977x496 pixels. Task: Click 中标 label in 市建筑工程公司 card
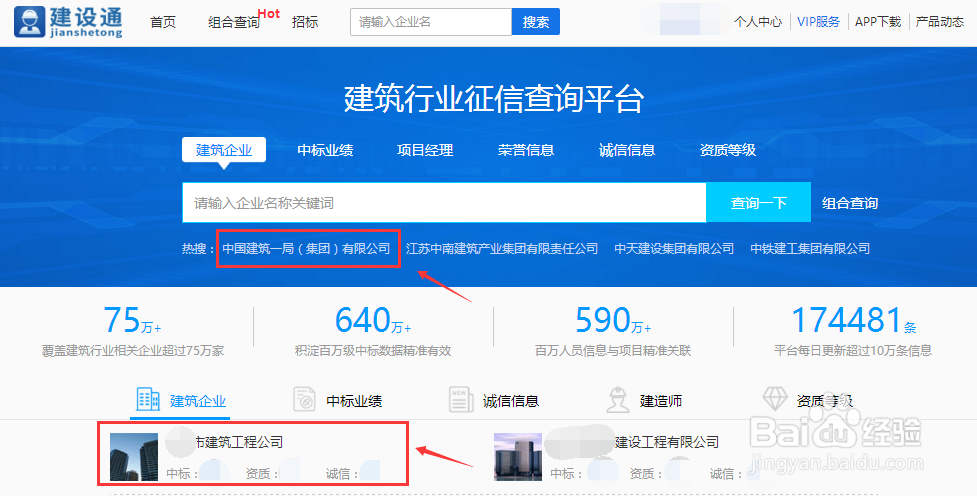point(183,474)
